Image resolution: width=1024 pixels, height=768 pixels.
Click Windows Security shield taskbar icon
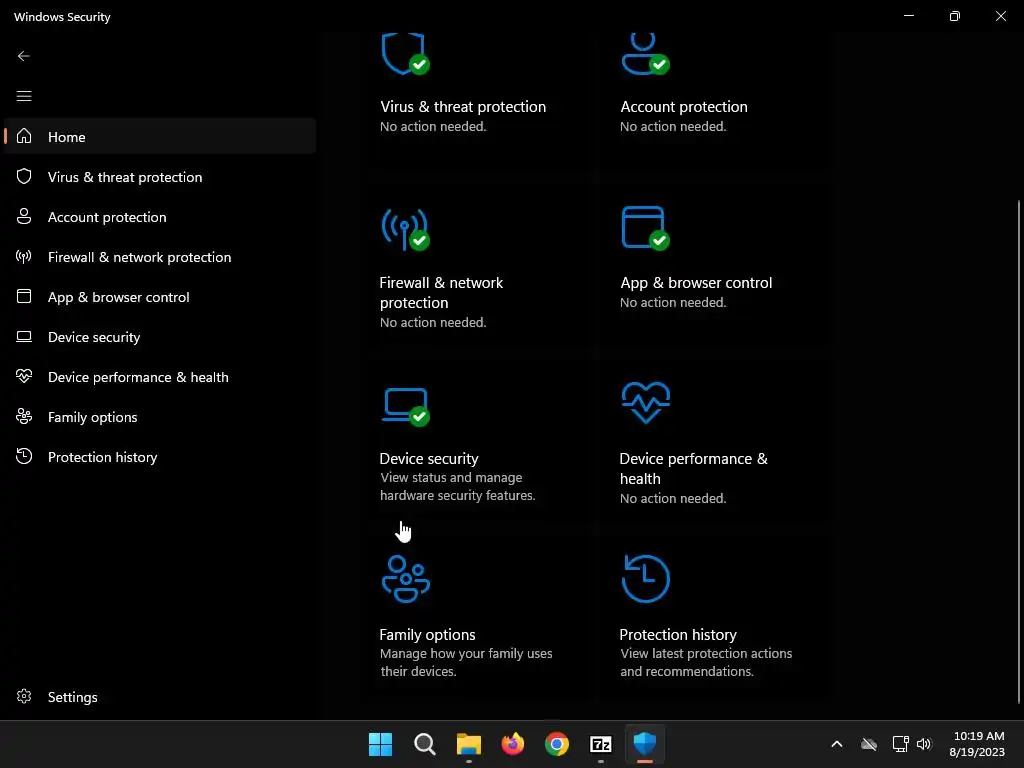point(645,744)
